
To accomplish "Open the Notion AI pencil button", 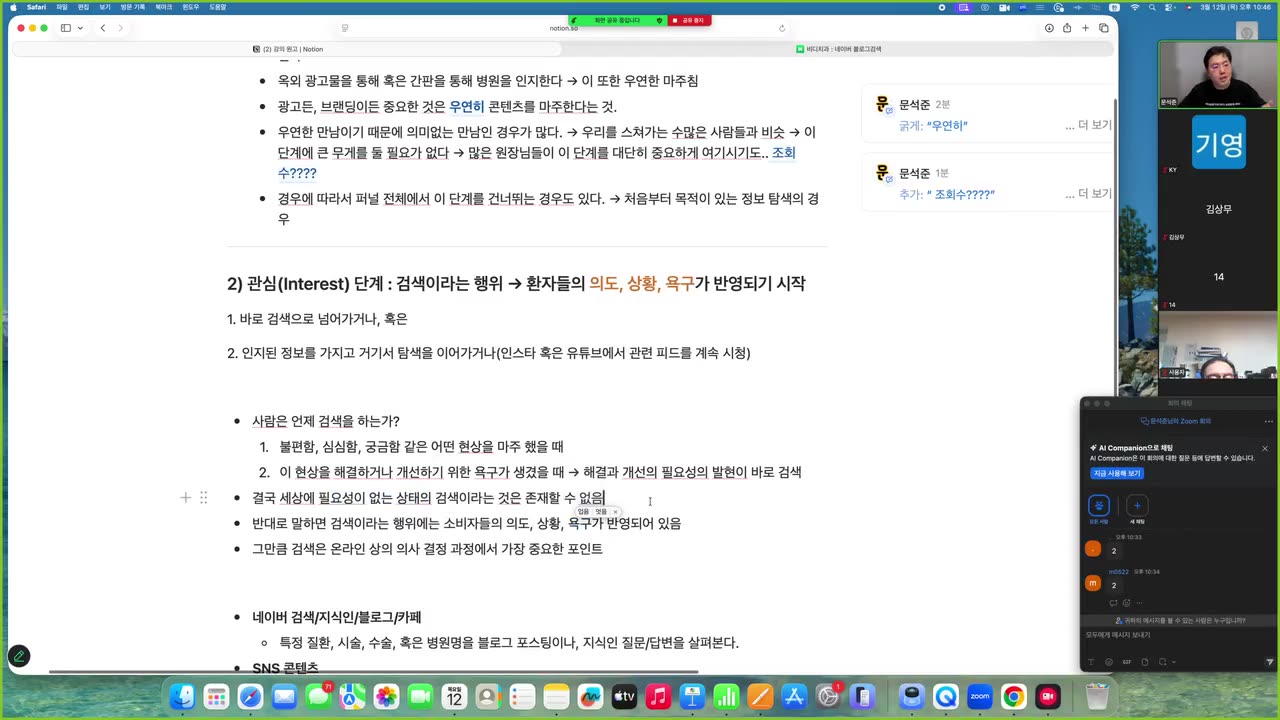I will [18, 656].
